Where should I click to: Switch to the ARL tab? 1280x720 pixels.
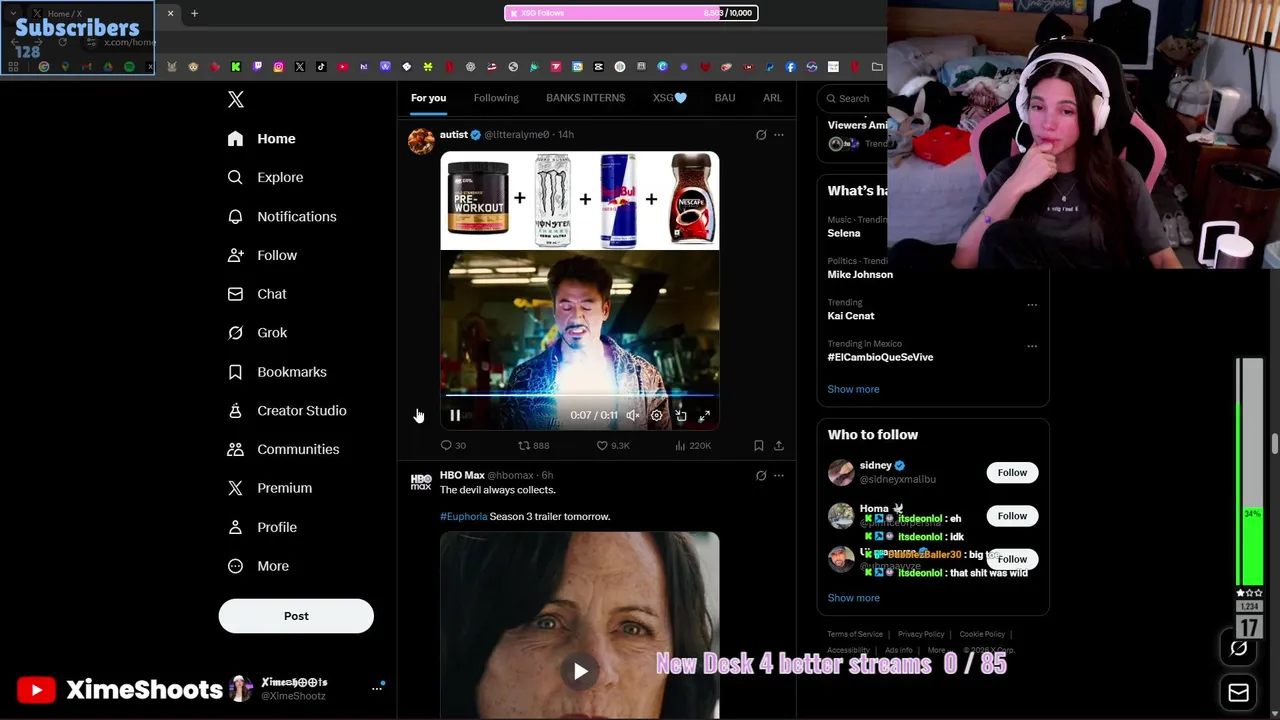tap(772, 98)
